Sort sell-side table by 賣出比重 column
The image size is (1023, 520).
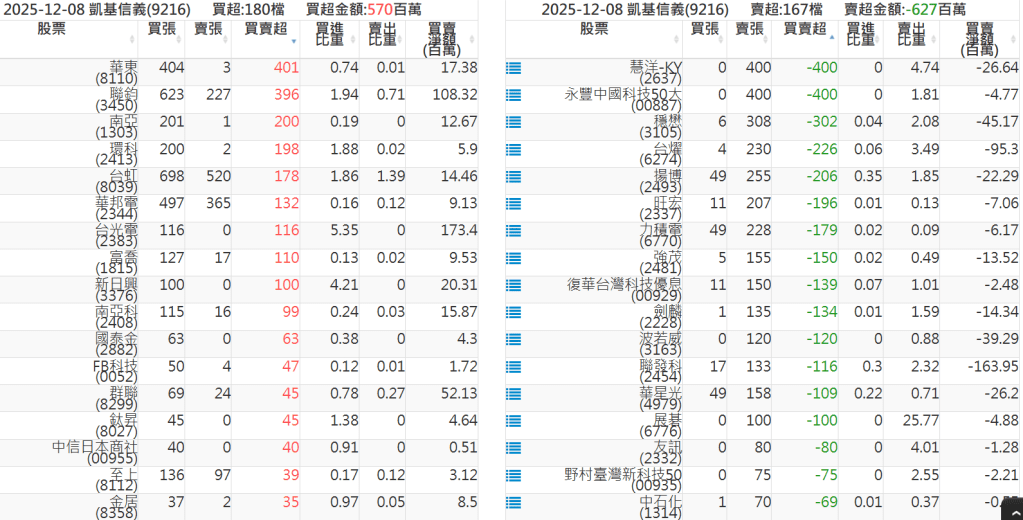pyautogui.click(x=910, y=36)
